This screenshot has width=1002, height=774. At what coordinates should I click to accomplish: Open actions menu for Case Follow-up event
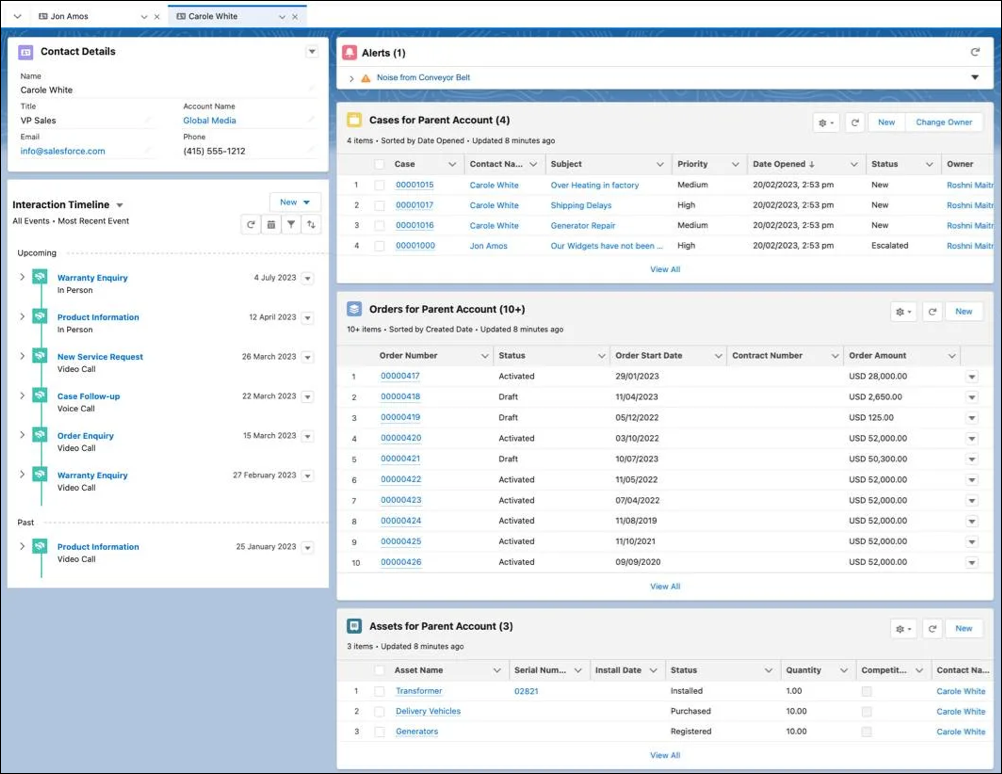(308, 397)
